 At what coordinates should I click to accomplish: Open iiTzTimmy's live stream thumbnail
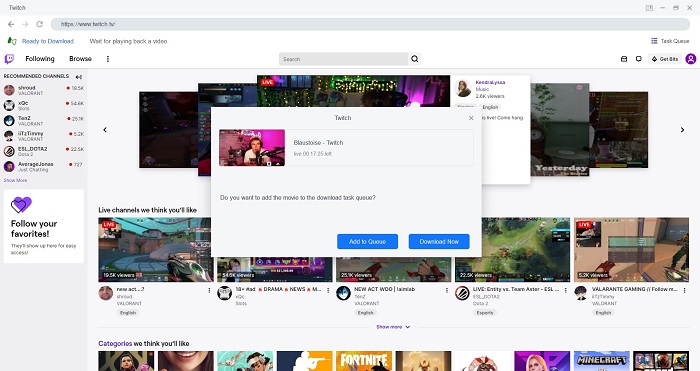[x=631, y=250]
